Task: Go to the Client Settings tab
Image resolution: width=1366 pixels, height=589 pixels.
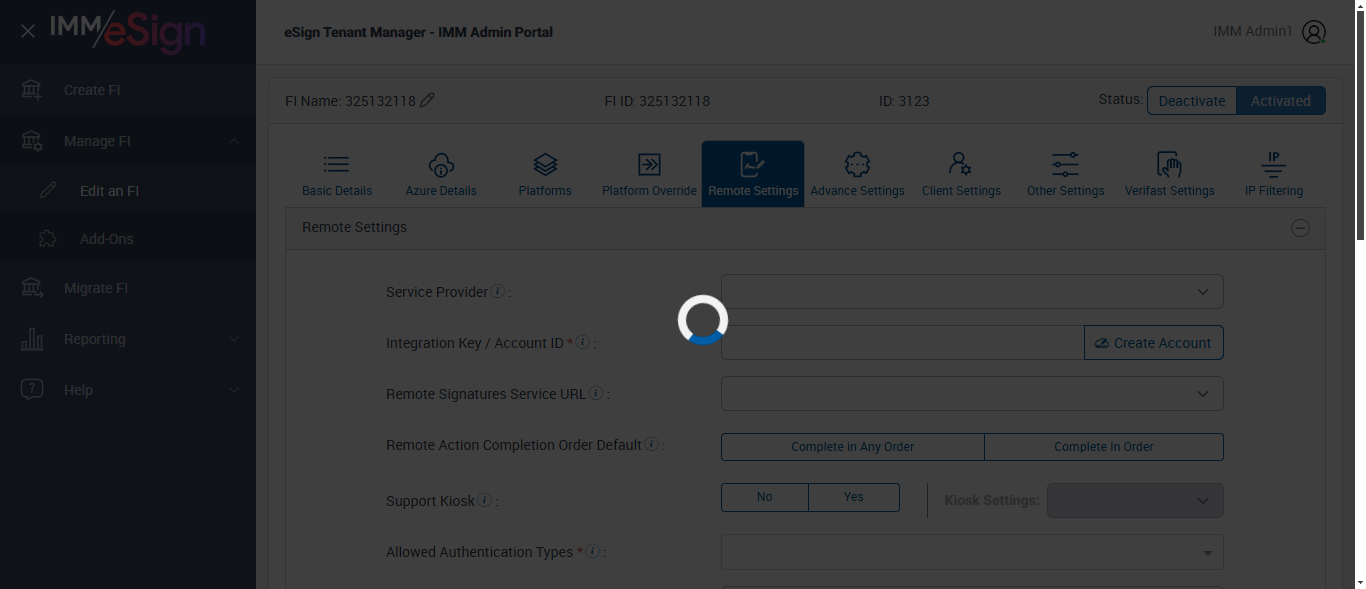Action: pos(961,174)
